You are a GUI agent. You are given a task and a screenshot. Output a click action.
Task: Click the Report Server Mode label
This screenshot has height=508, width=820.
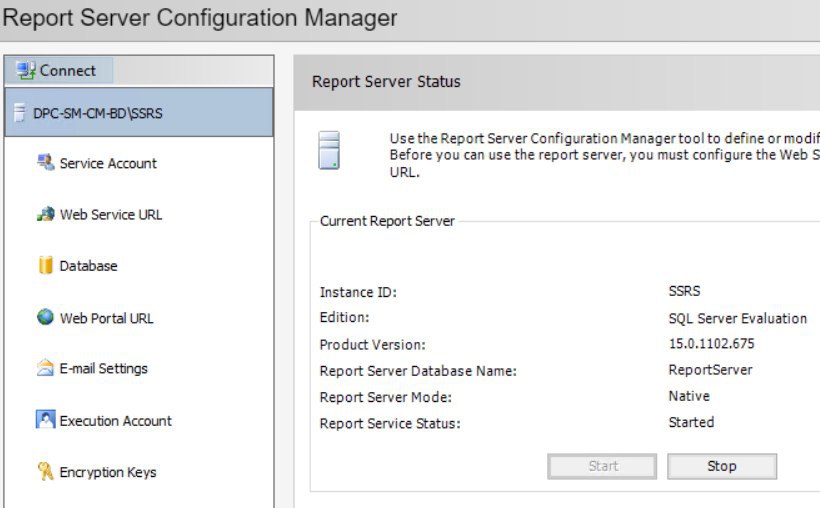[x=385, y=397]
